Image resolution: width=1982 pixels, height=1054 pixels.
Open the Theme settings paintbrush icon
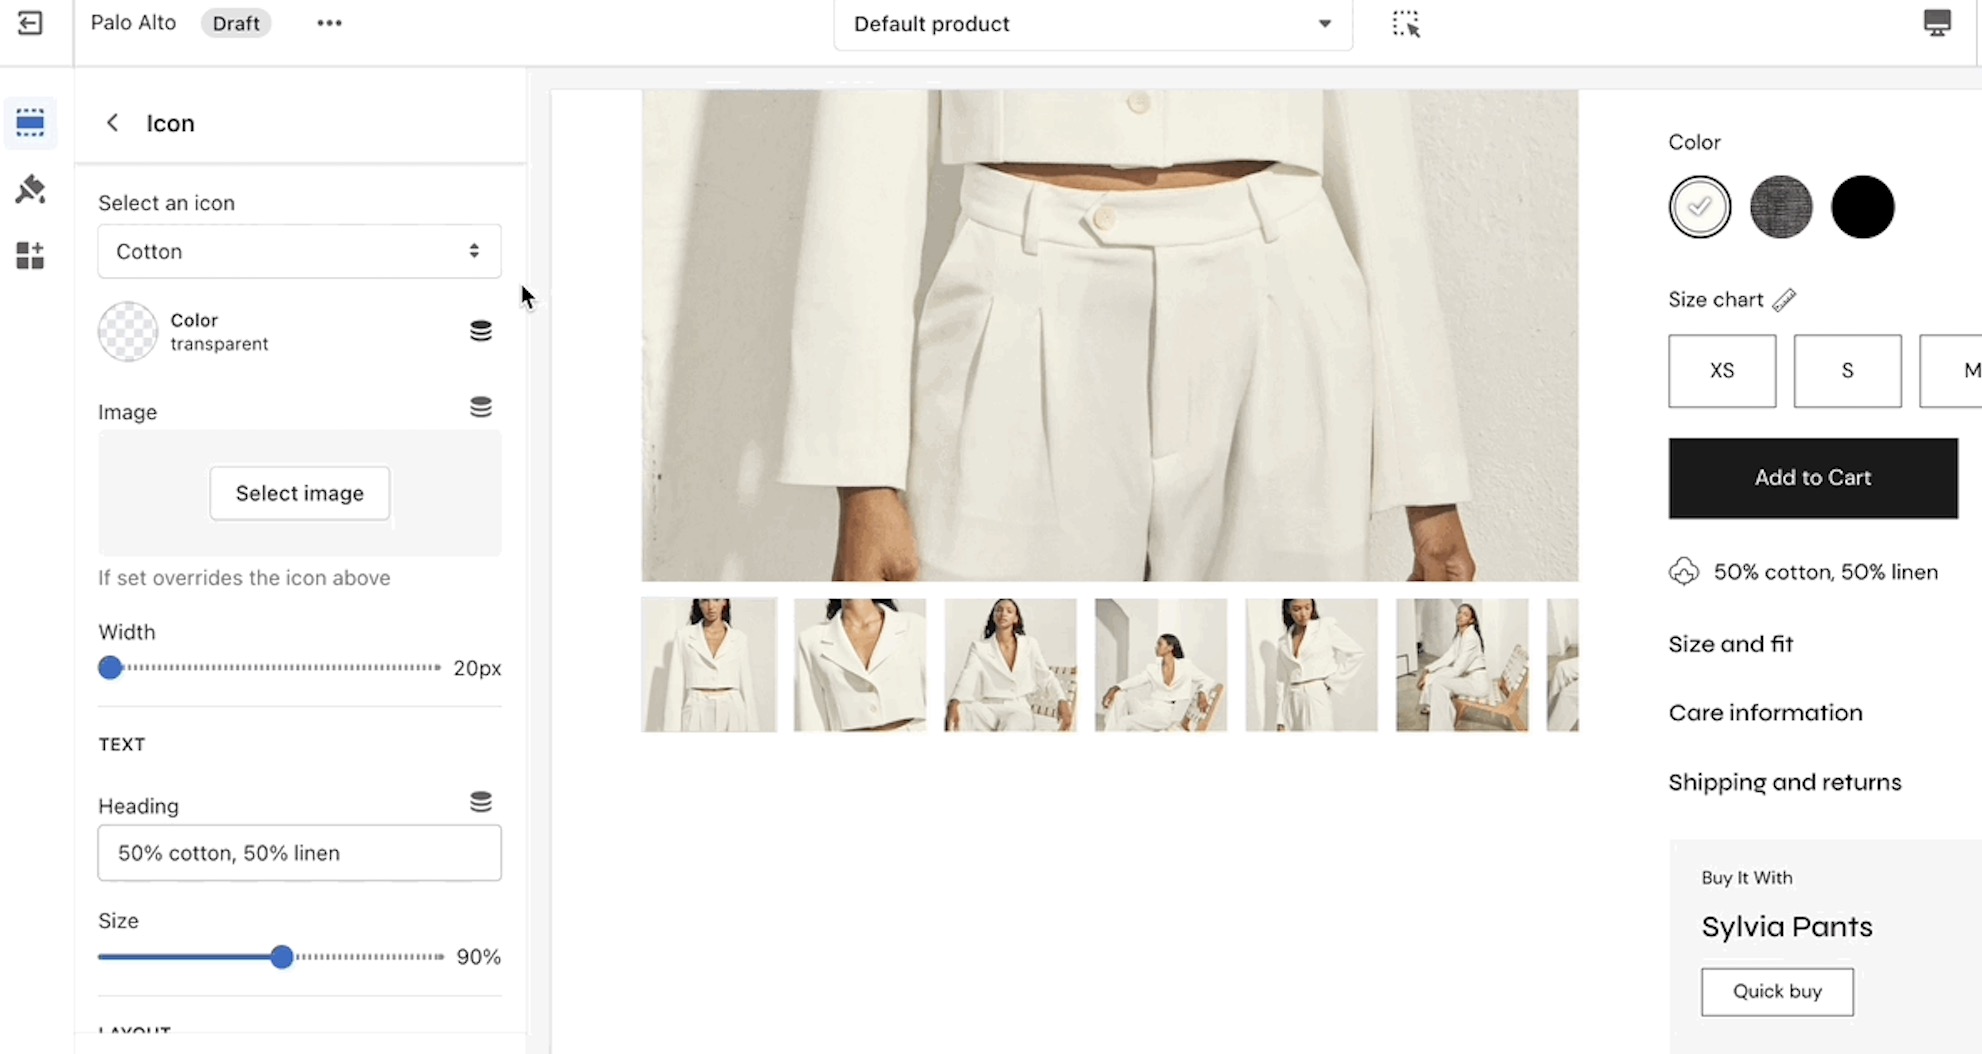(30, 189)
